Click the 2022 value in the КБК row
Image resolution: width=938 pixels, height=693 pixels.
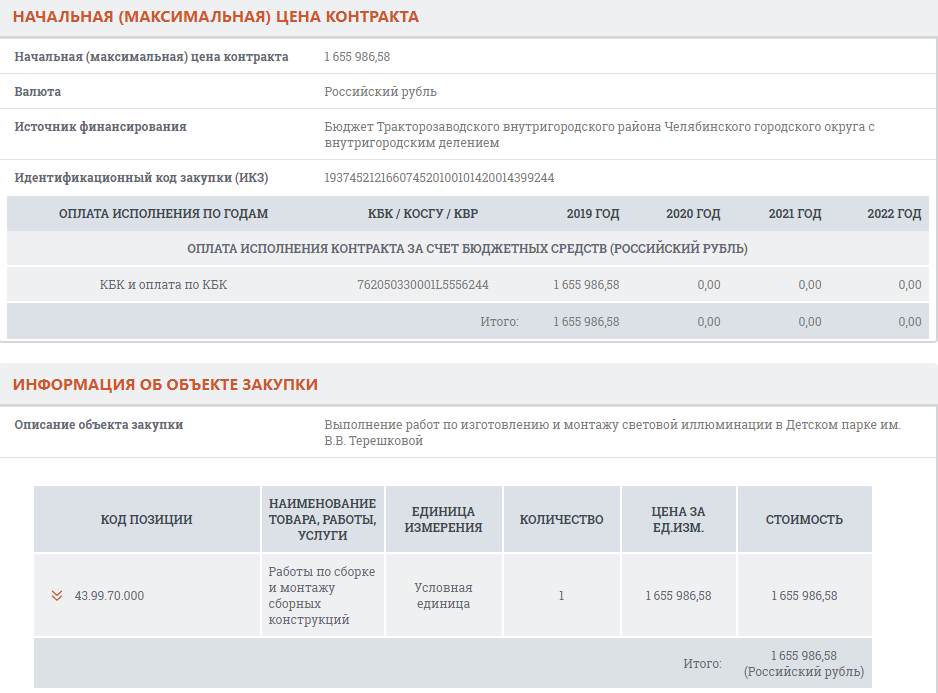click(910, 285)
